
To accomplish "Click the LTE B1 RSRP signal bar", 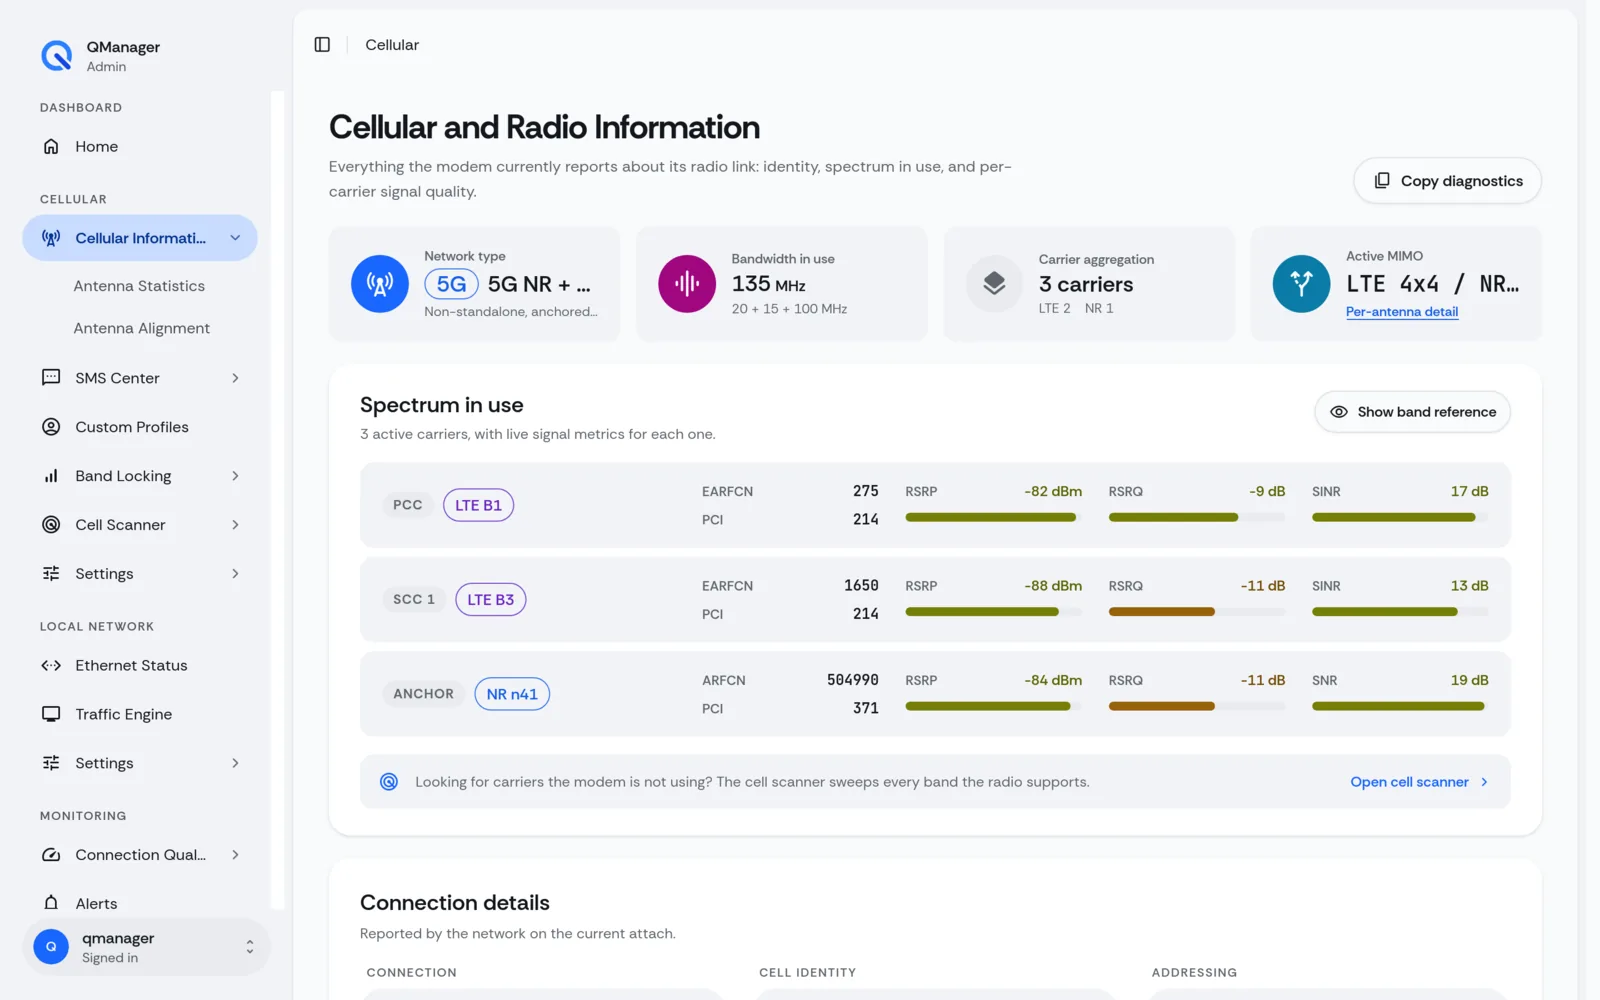I will (993, 517).
